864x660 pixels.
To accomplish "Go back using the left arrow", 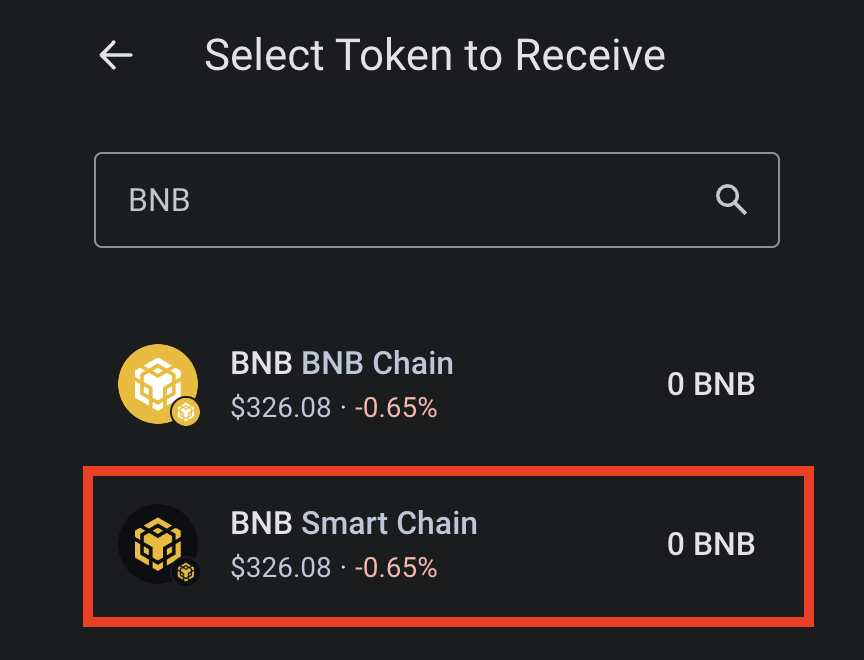I will [116, 55].
